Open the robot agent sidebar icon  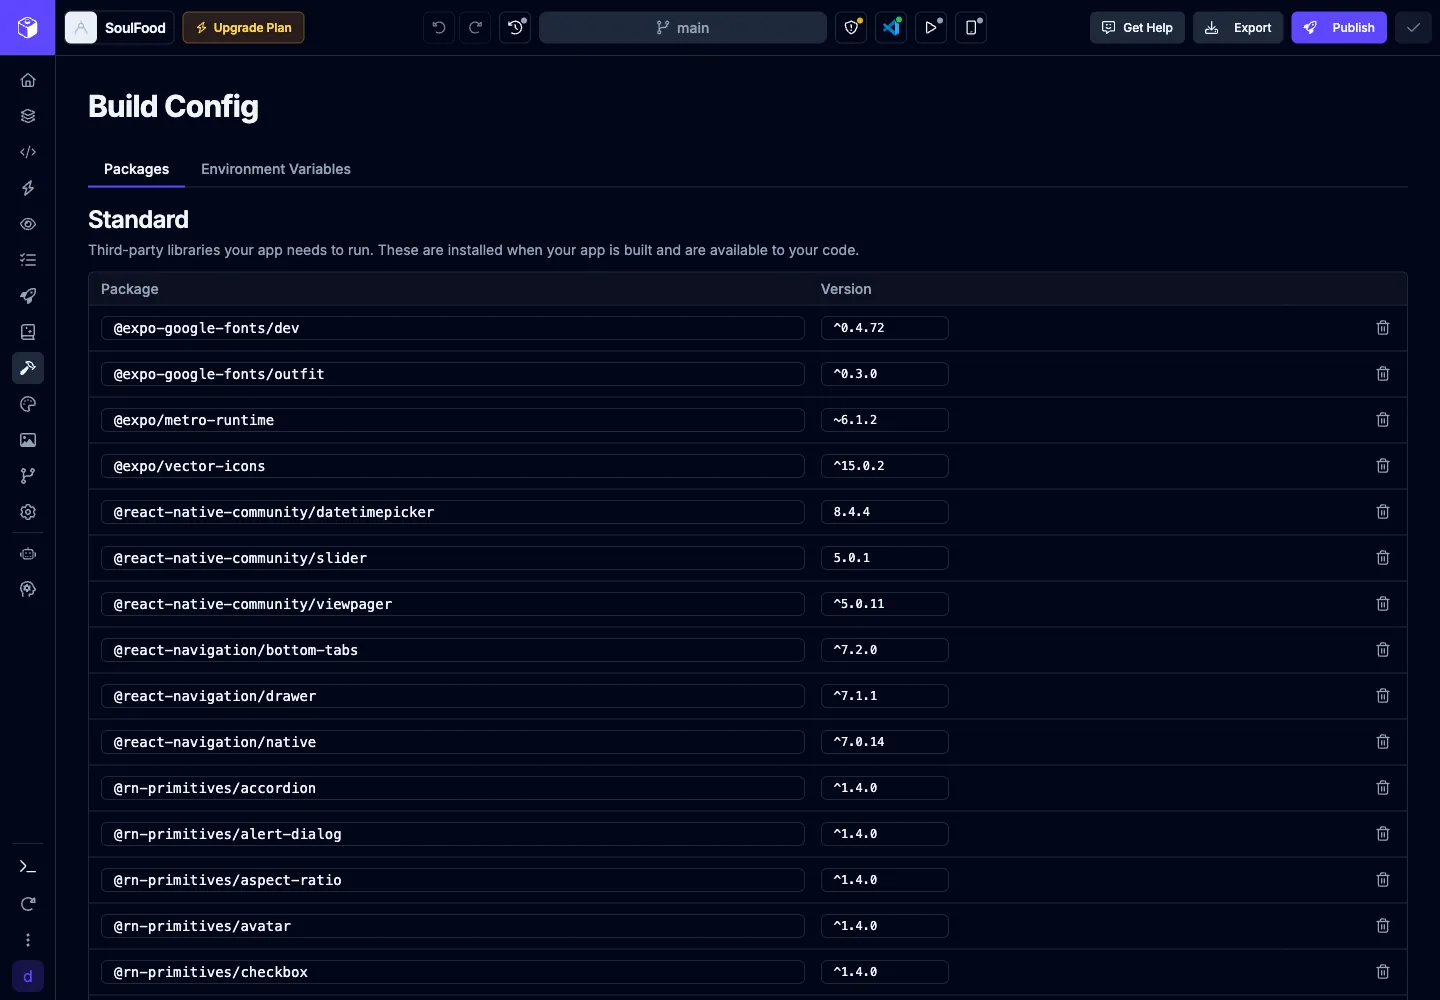point(28,554)
